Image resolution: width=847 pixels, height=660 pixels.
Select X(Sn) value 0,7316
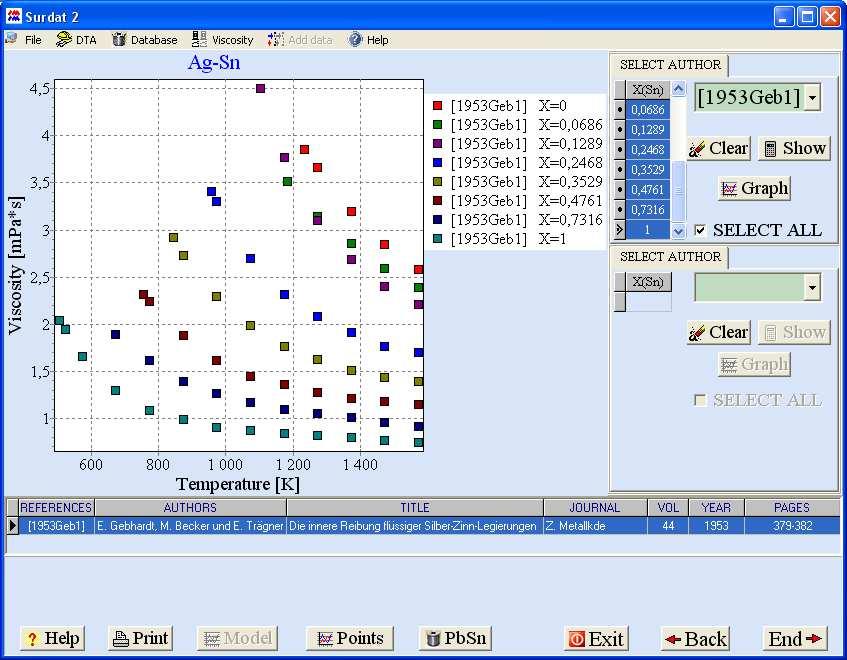point(648,210)
